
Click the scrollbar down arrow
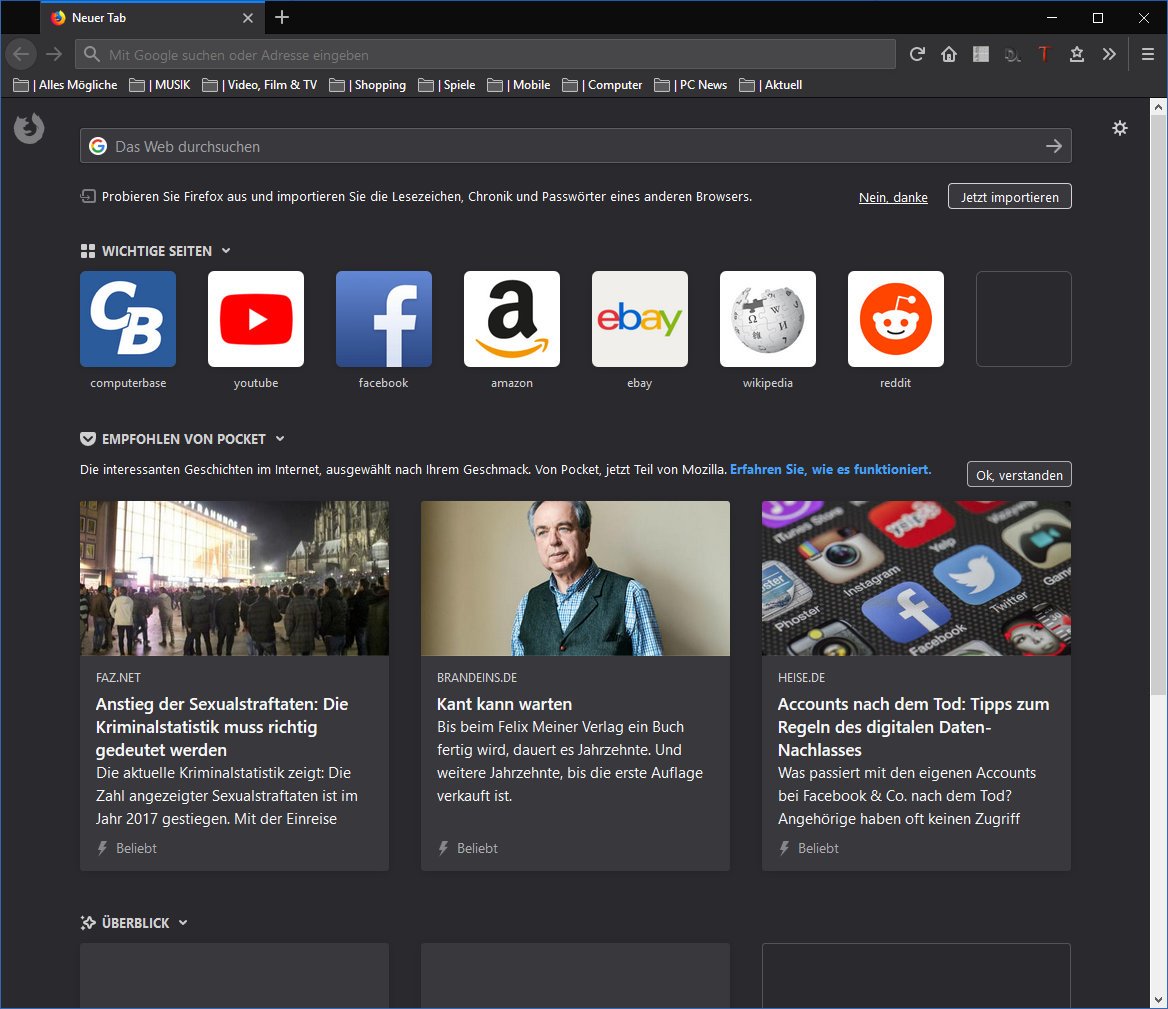[x=1158, y=1000]
